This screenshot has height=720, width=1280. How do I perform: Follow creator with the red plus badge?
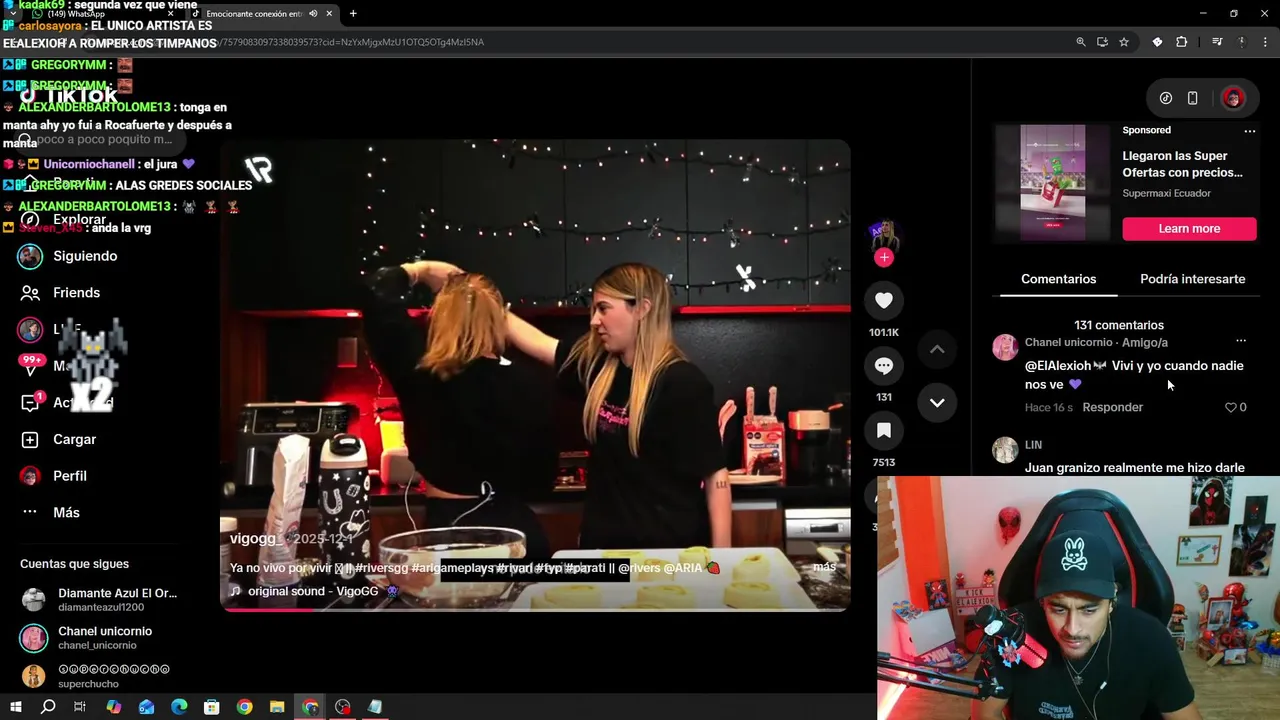click(x=883, y=258)
